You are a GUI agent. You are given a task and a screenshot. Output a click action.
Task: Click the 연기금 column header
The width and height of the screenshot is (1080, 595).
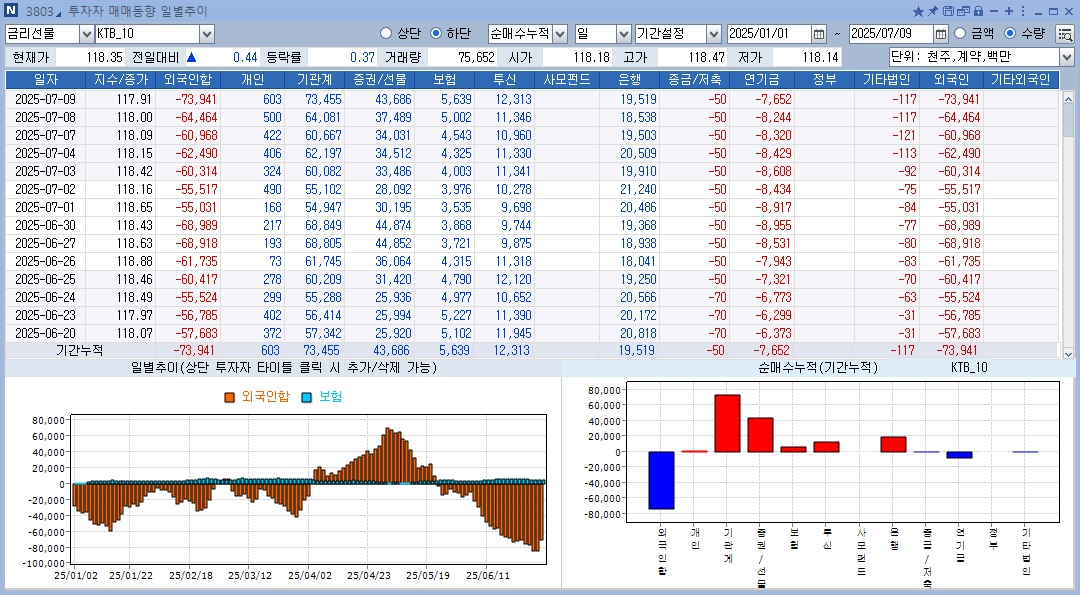762,80
